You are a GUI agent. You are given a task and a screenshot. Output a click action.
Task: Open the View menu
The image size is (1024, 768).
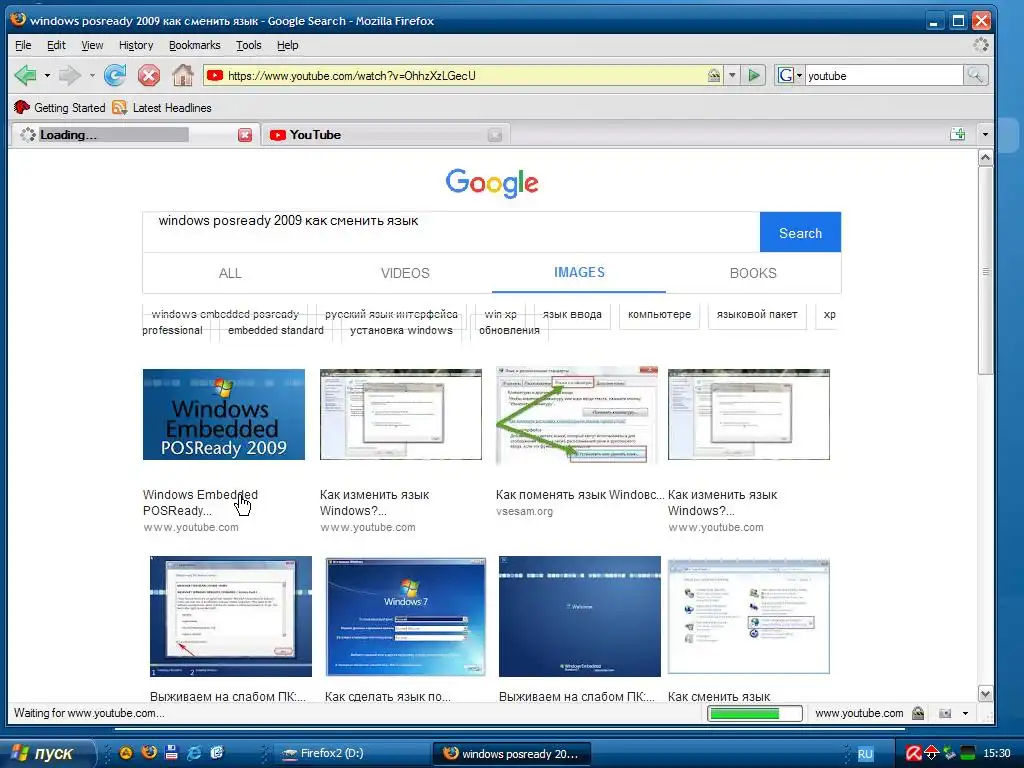92,45
